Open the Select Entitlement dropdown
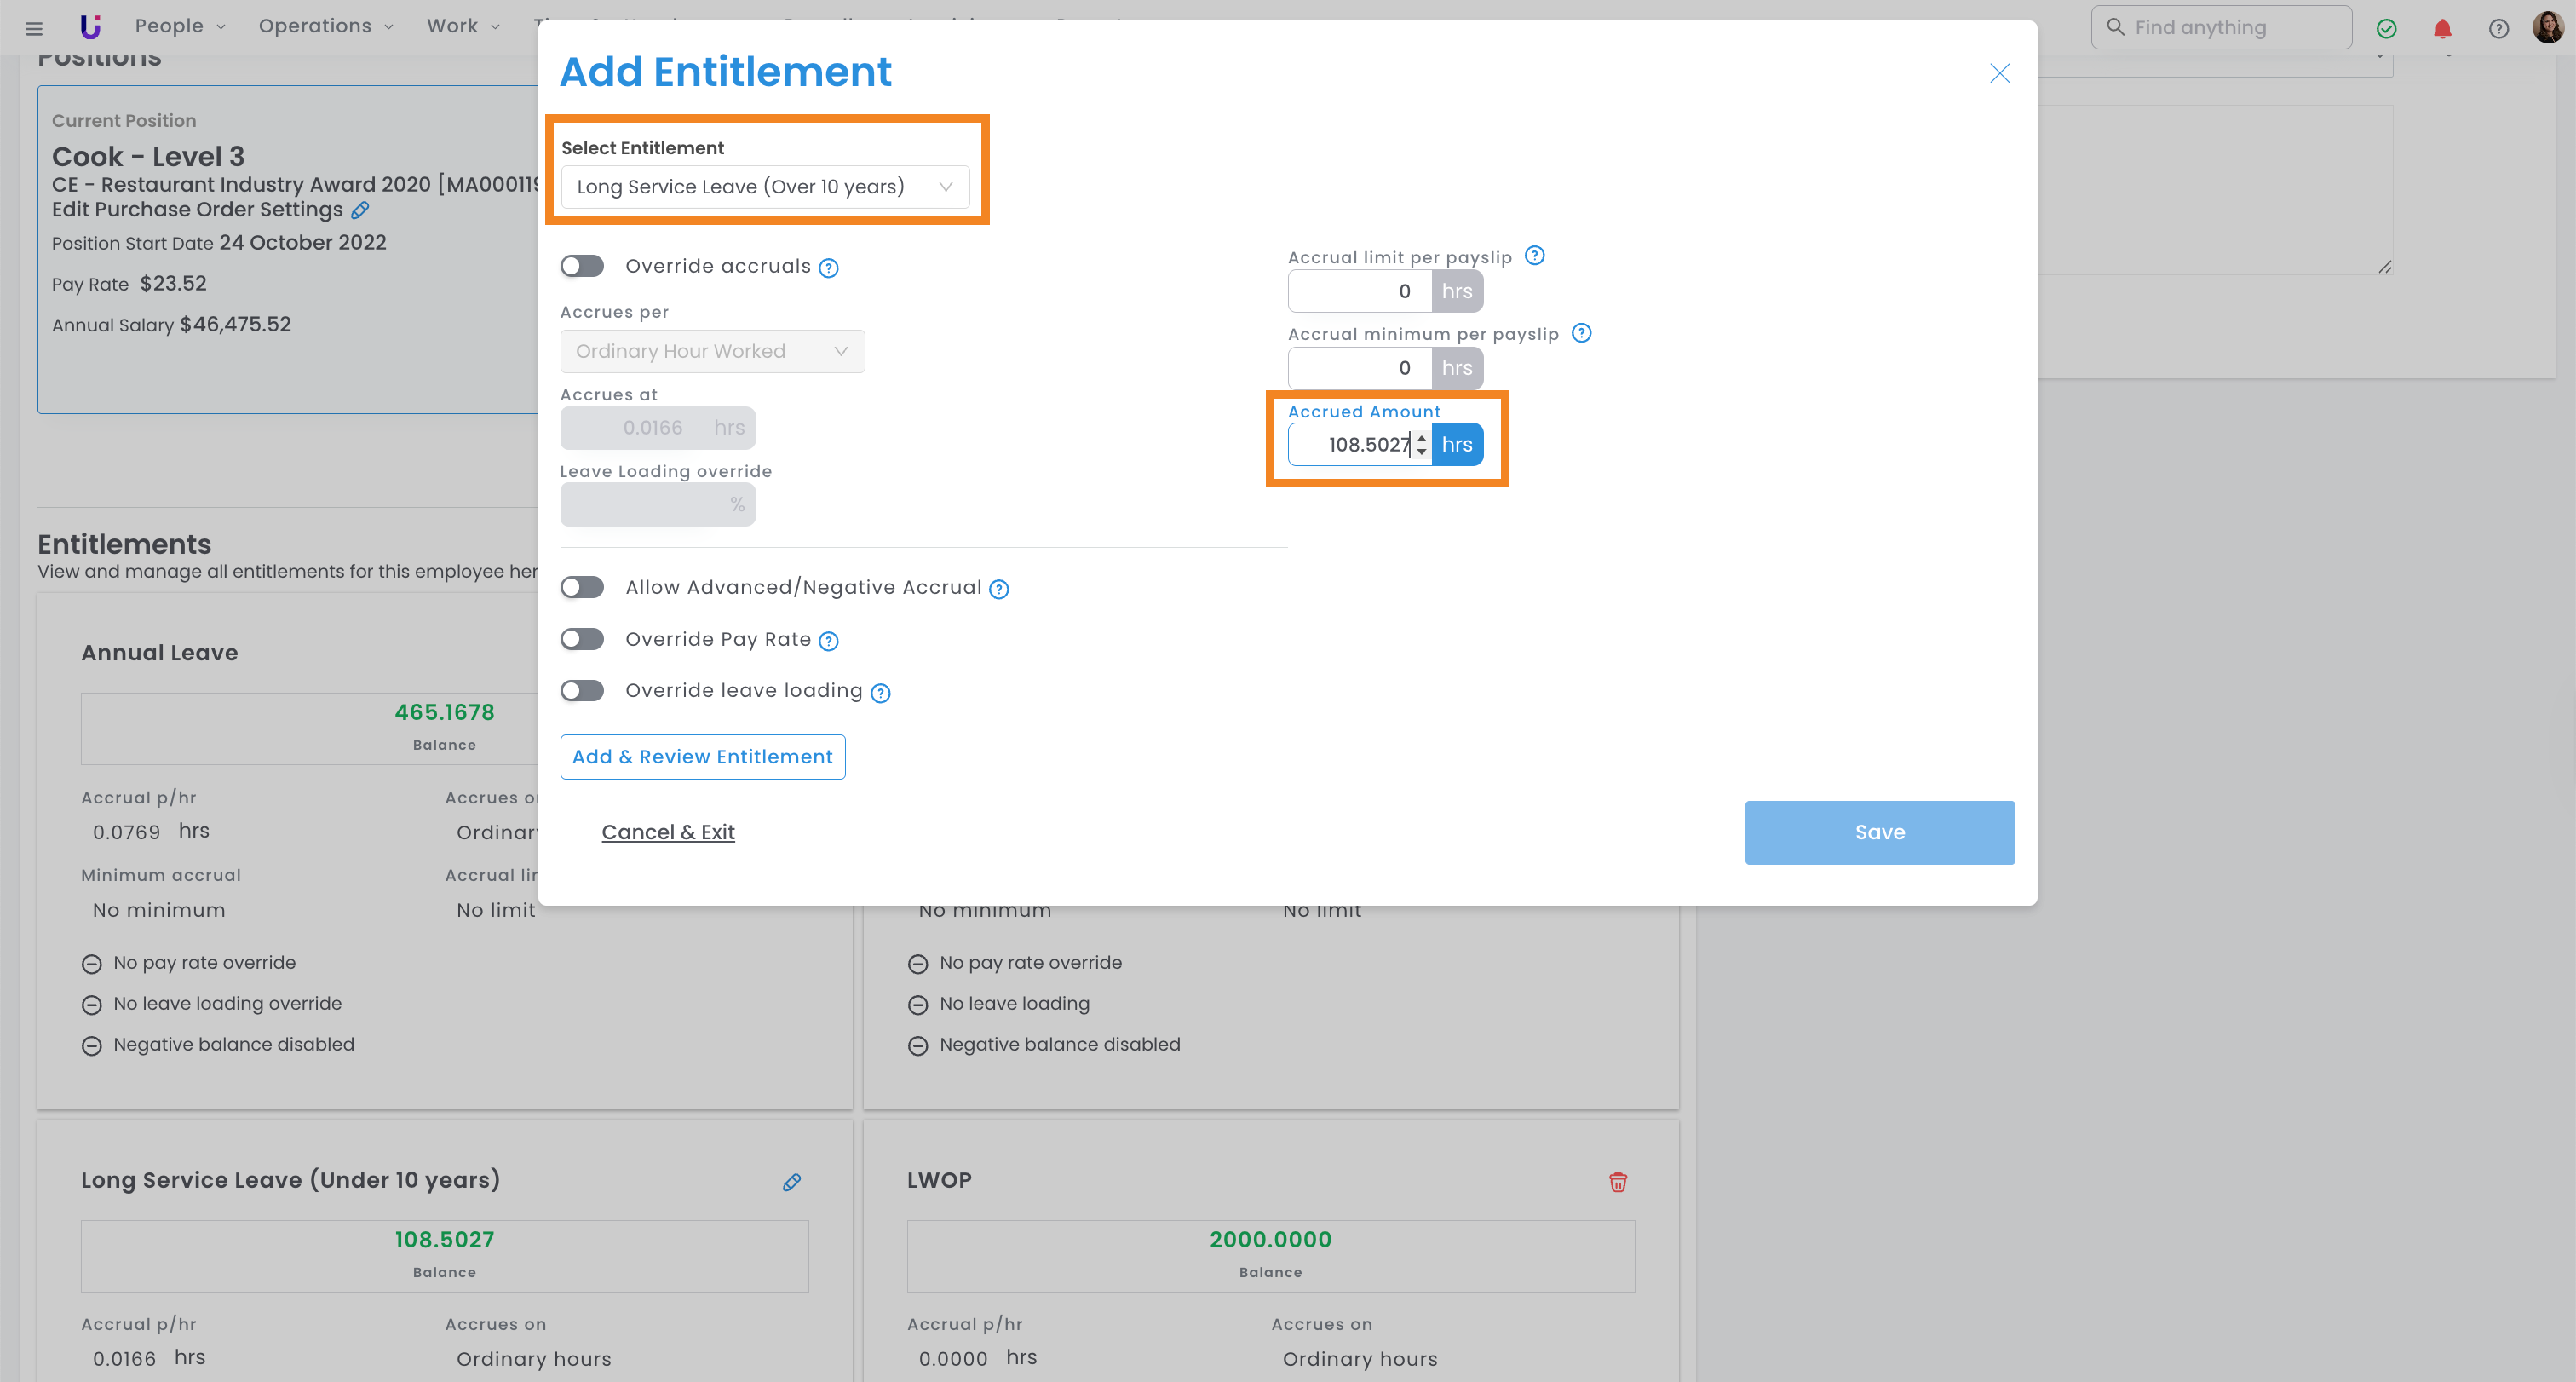2576x1382 pixels. pyautogui.click(x=765, y=187)
